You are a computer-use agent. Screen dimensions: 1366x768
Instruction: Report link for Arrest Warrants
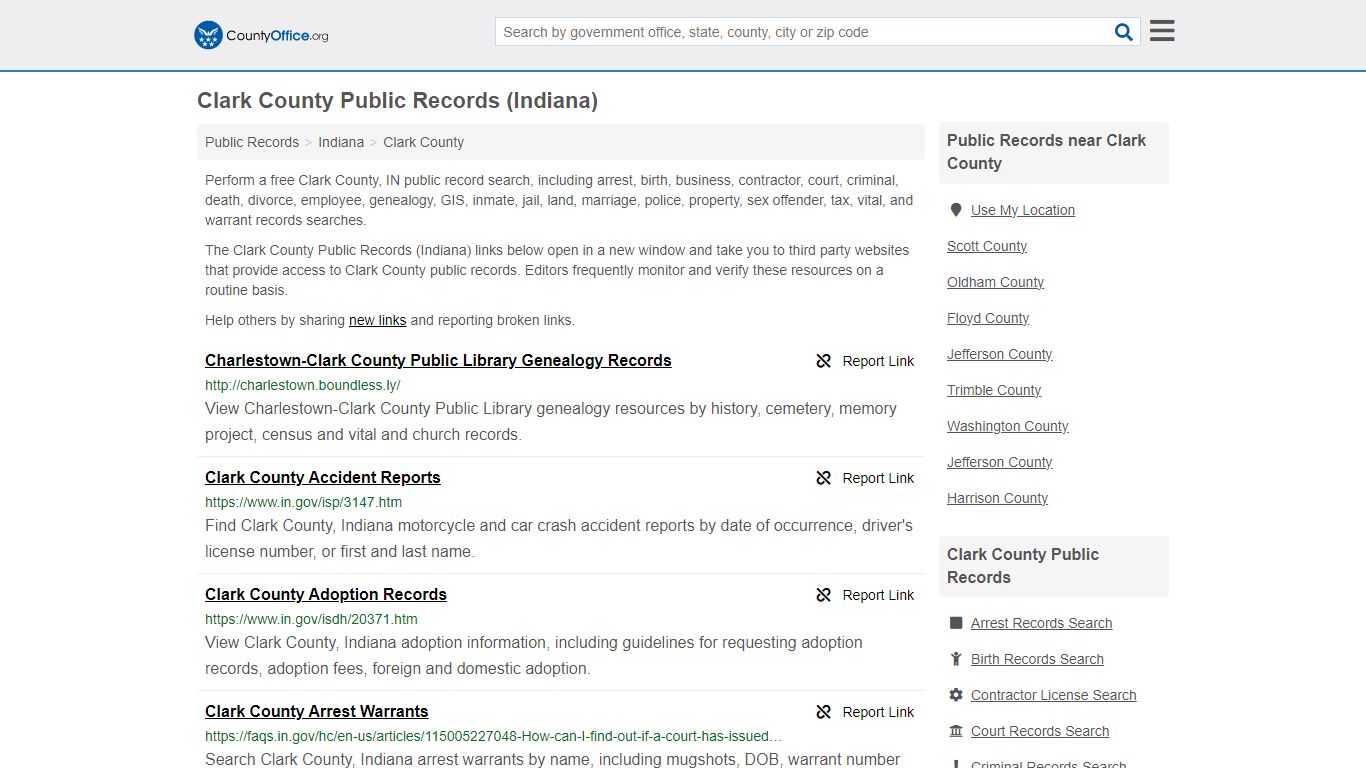click(878, 712)
